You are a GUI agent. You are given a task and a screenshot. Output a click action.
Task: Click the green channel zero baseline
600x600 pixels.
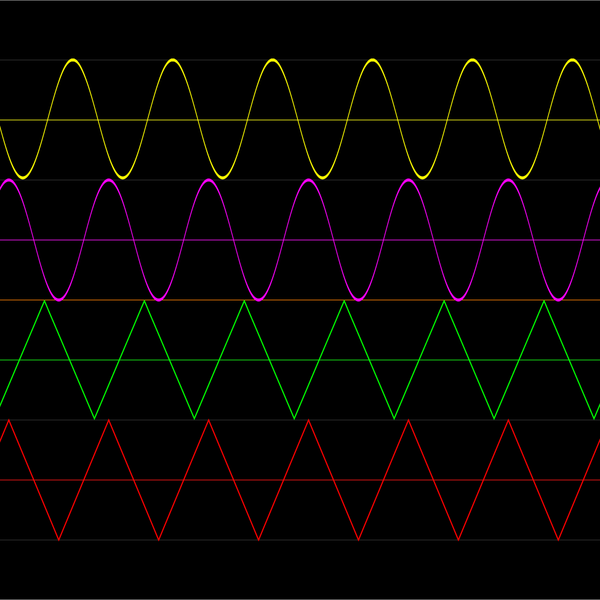point(300,360)
